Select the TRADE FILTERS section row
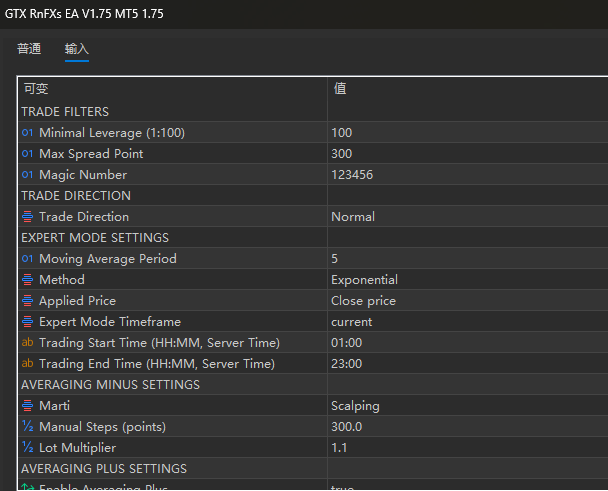Image resolution: width=608 pixels, height=491 pixels. click(313, 112)
